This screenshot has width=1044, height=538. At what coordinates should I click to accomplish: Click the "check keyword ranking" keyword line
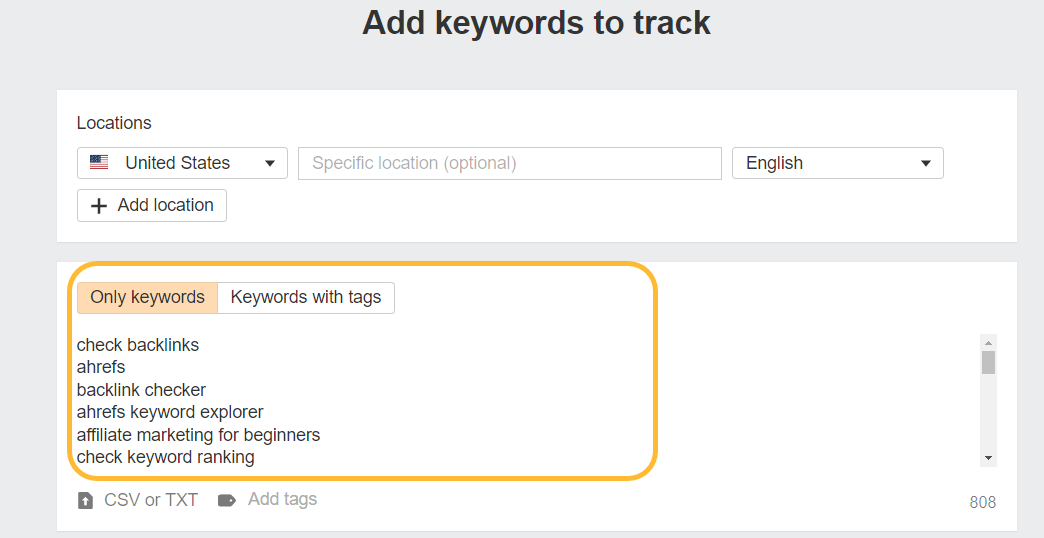(166, 457)
